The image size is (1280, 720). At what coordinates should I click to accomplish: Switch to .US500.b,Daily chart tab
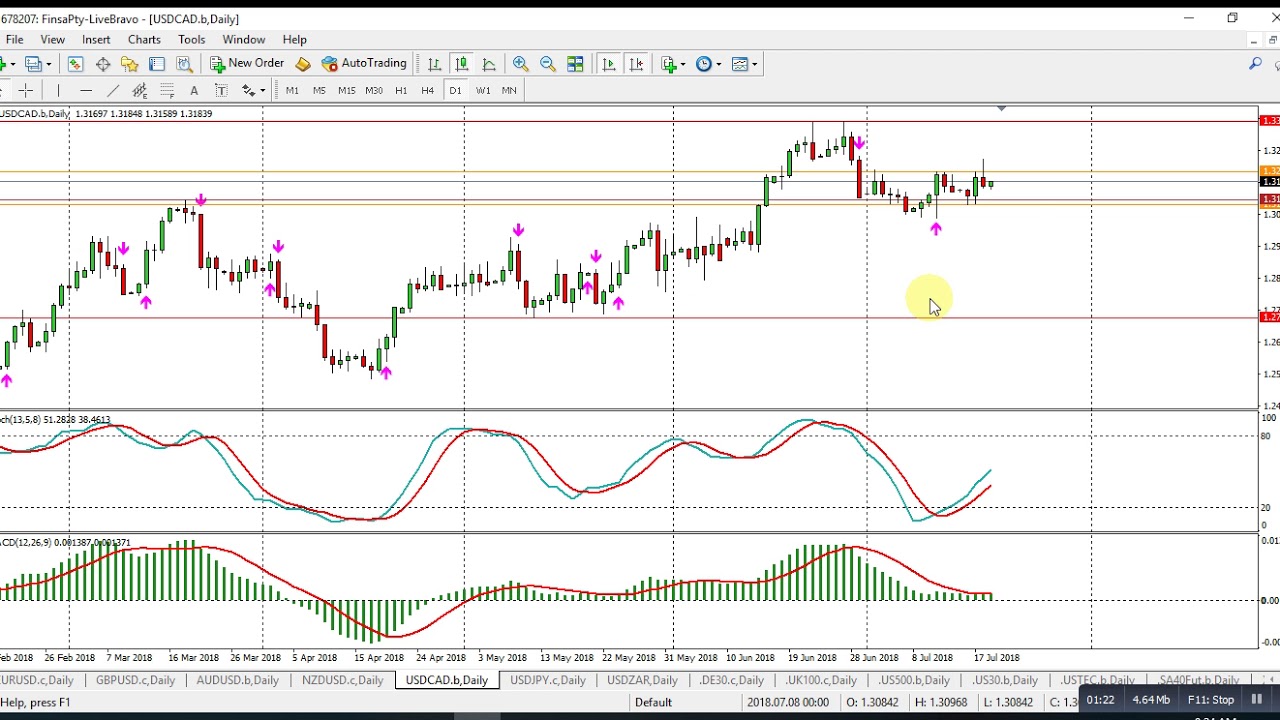point(914,680)
